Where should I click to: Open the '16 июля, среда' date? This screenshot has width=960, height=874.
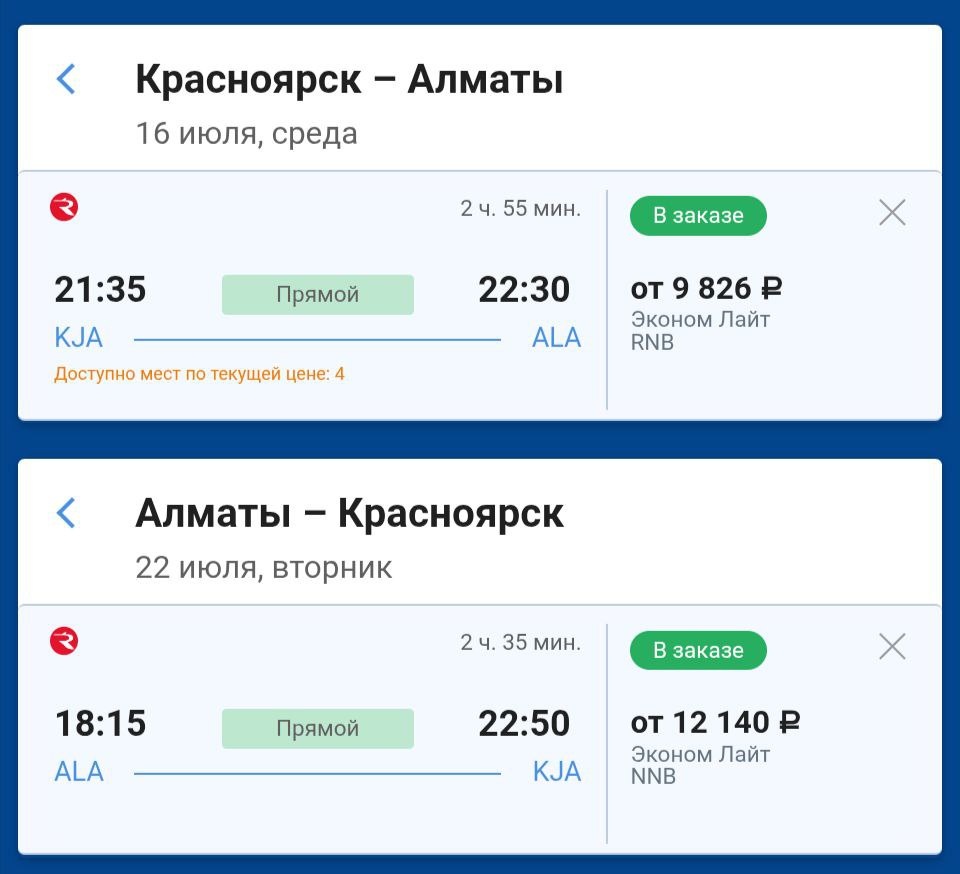coord(246,133)
